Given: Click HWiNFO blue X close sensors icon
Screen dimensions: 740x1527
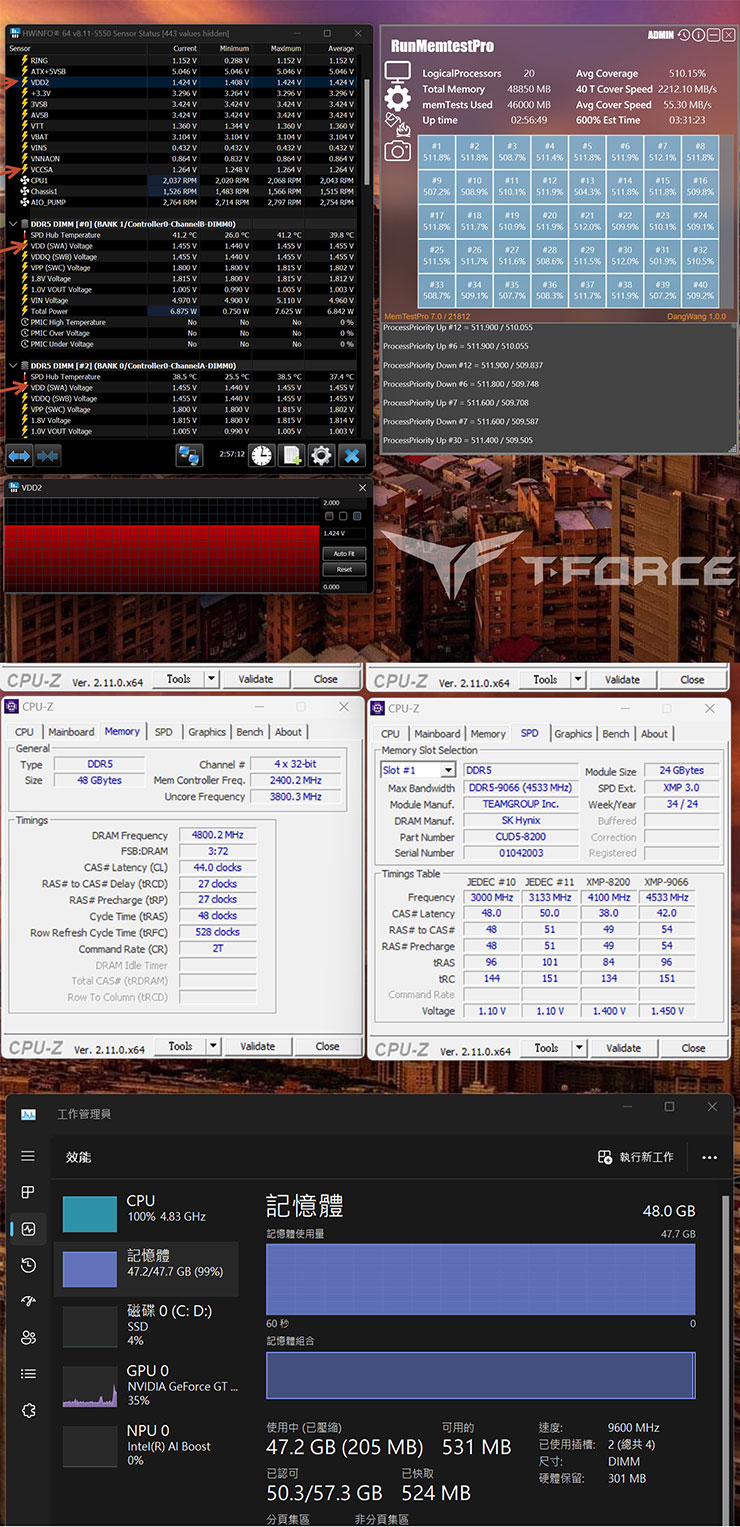Looking at the screenshot, I should [x=352, y=456].
